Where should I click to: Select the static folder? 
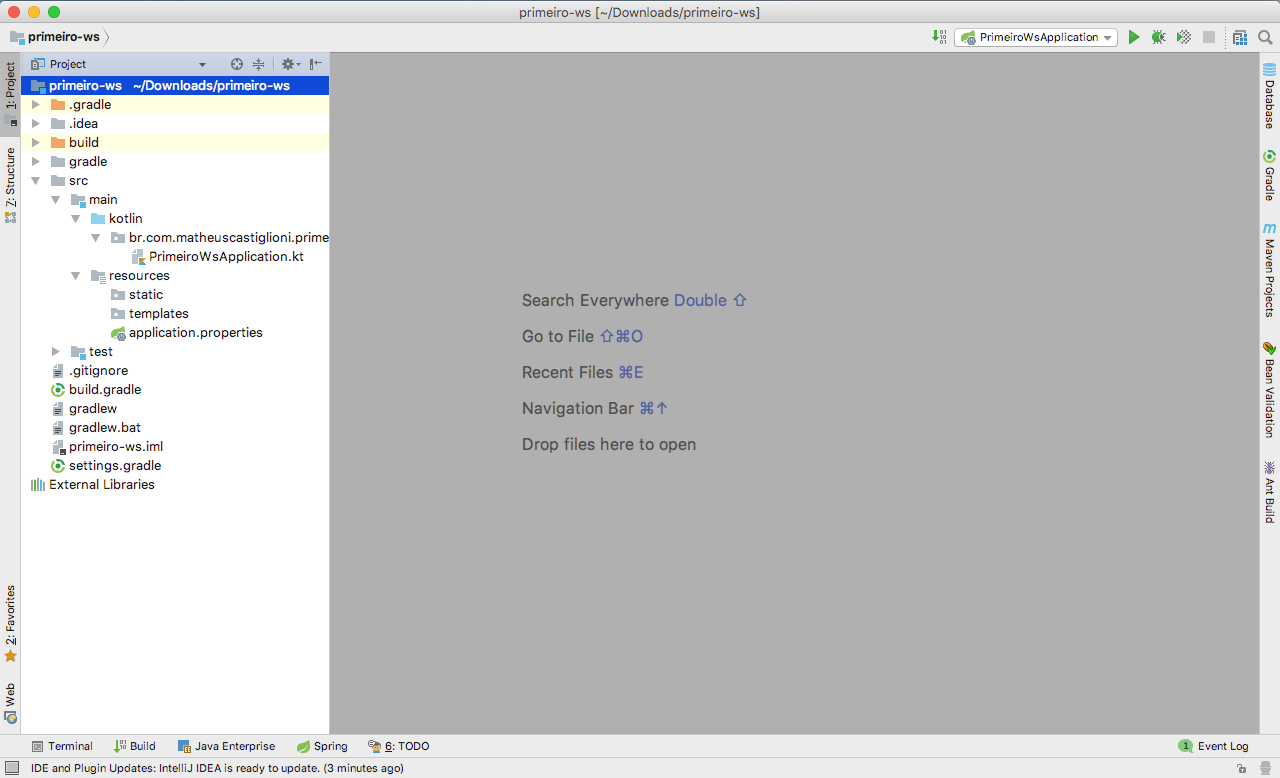pos(136,294)
